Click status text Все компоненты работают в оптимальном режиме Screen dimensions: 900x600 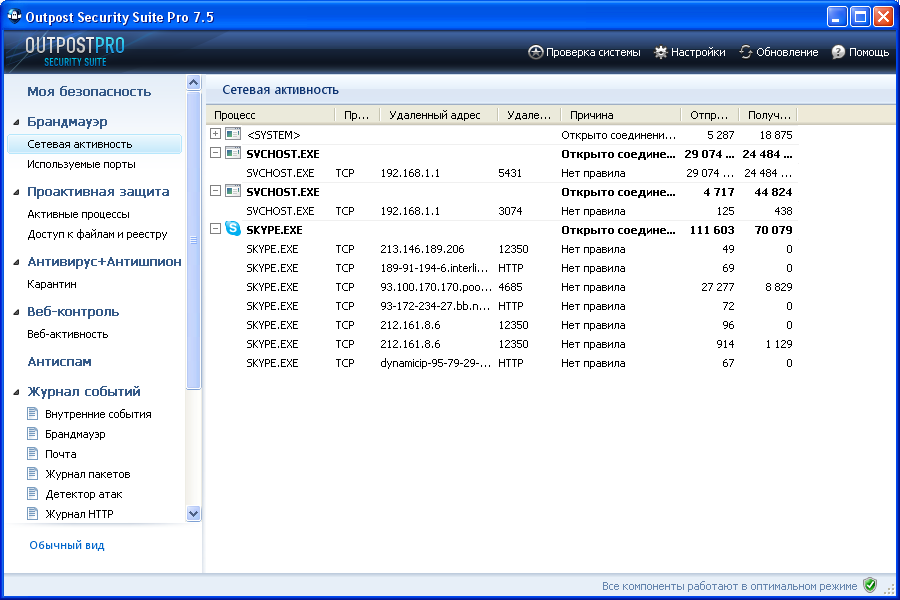[729, 586]
